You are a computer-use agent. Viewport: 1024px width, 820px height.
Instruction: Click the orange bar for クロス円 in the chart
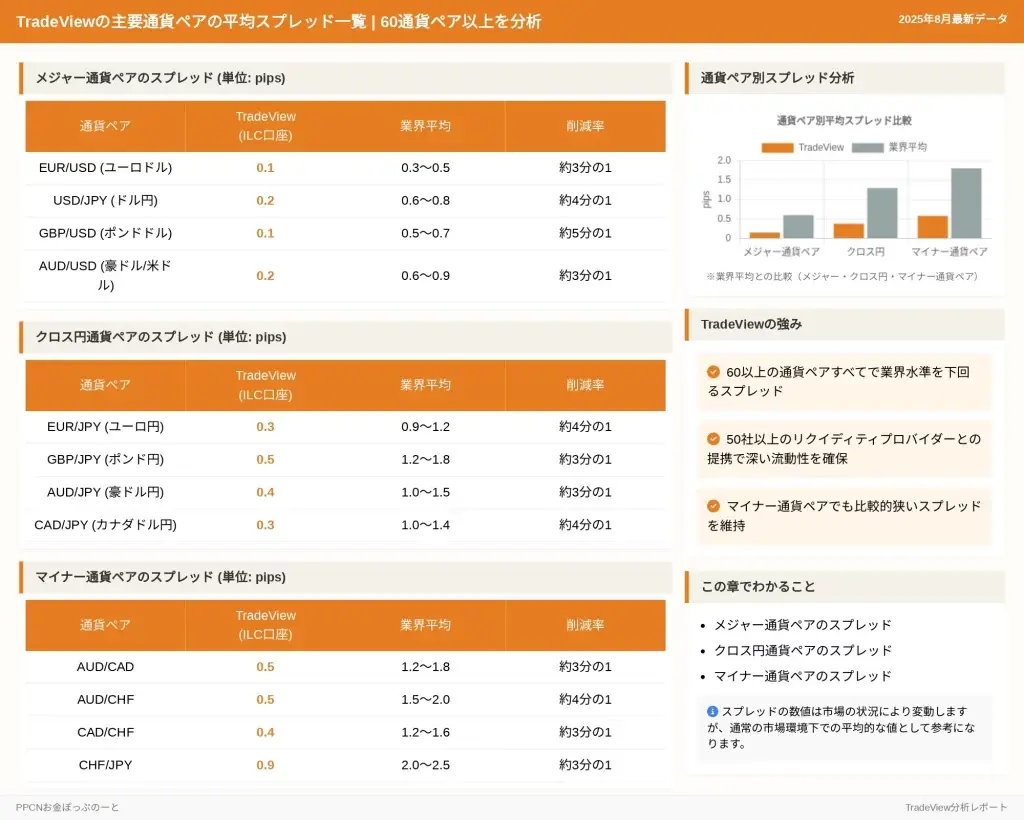point(848,230)
